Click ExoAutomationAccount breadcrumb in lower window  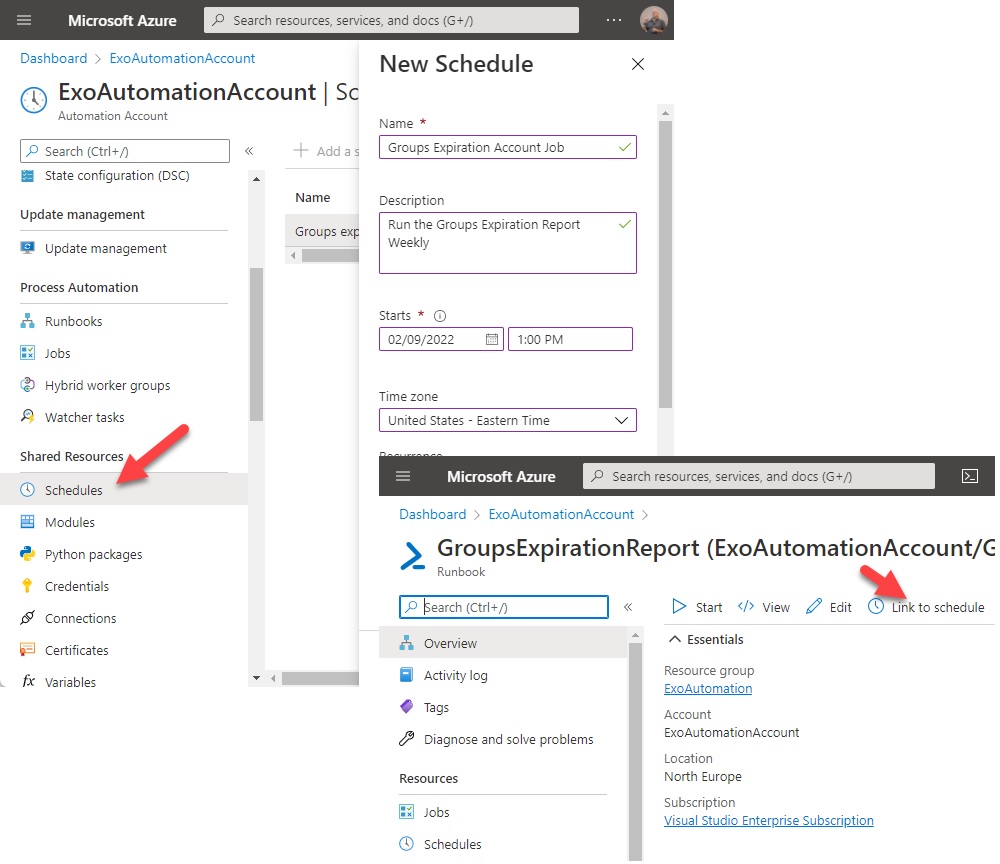pos(561,514)
